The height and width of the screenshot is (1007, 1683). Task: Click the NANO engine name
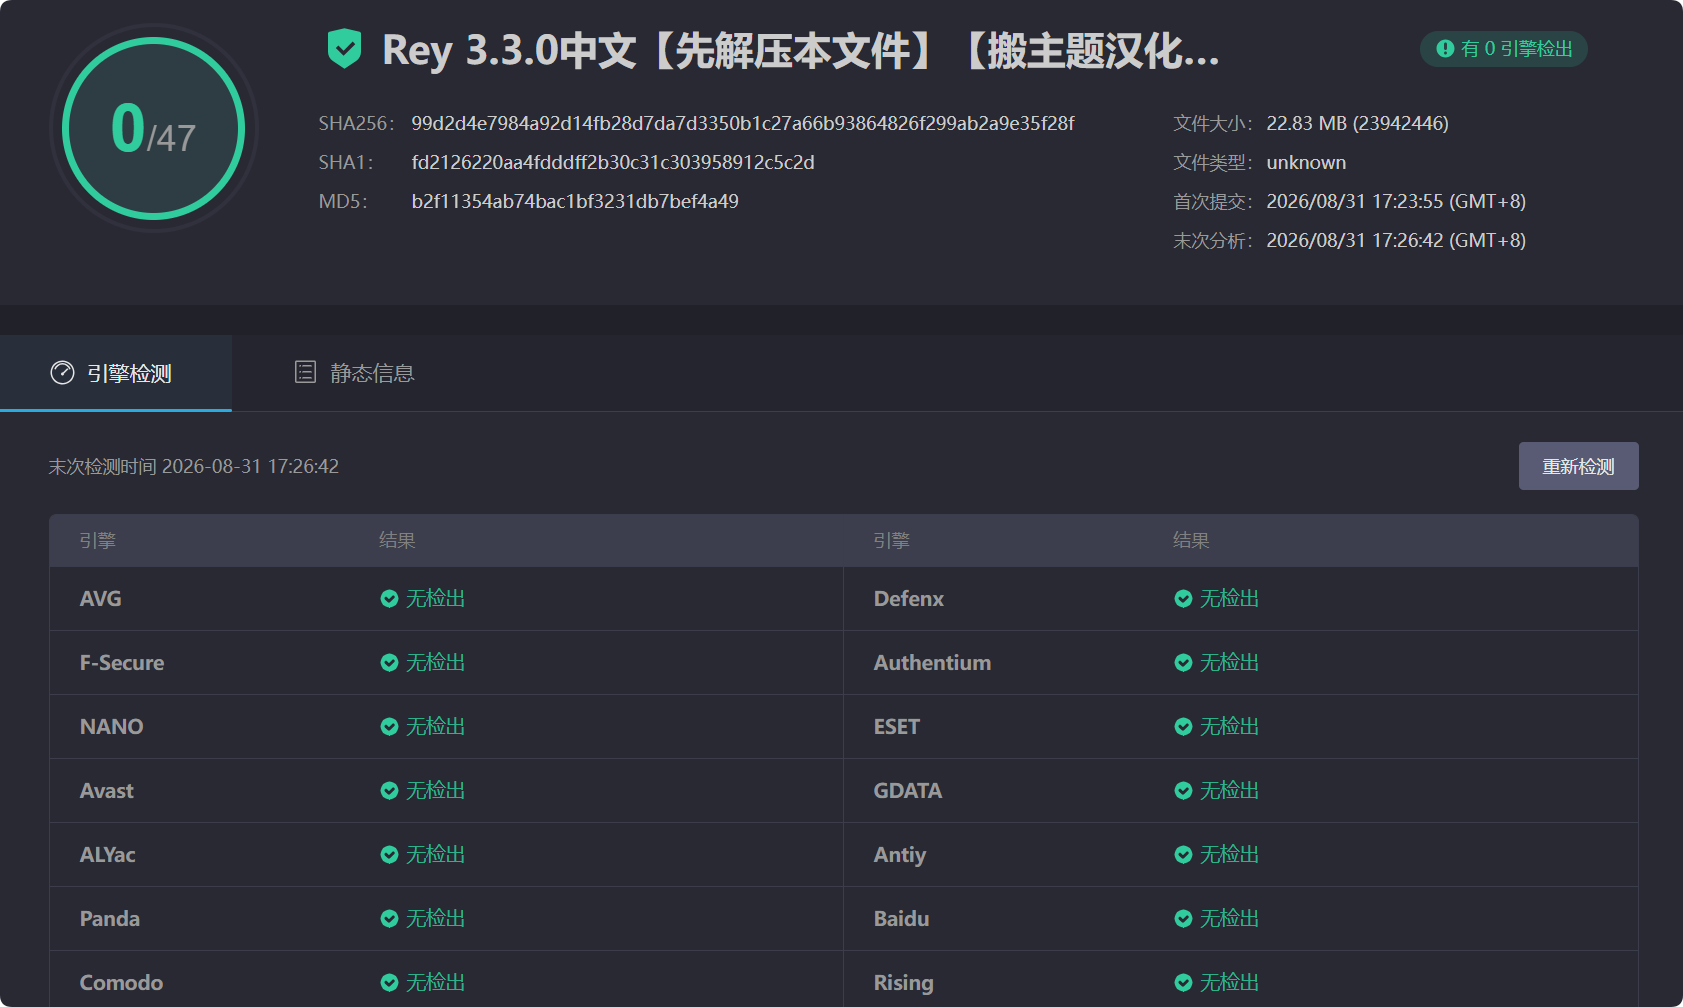click(x=112, y=727)
